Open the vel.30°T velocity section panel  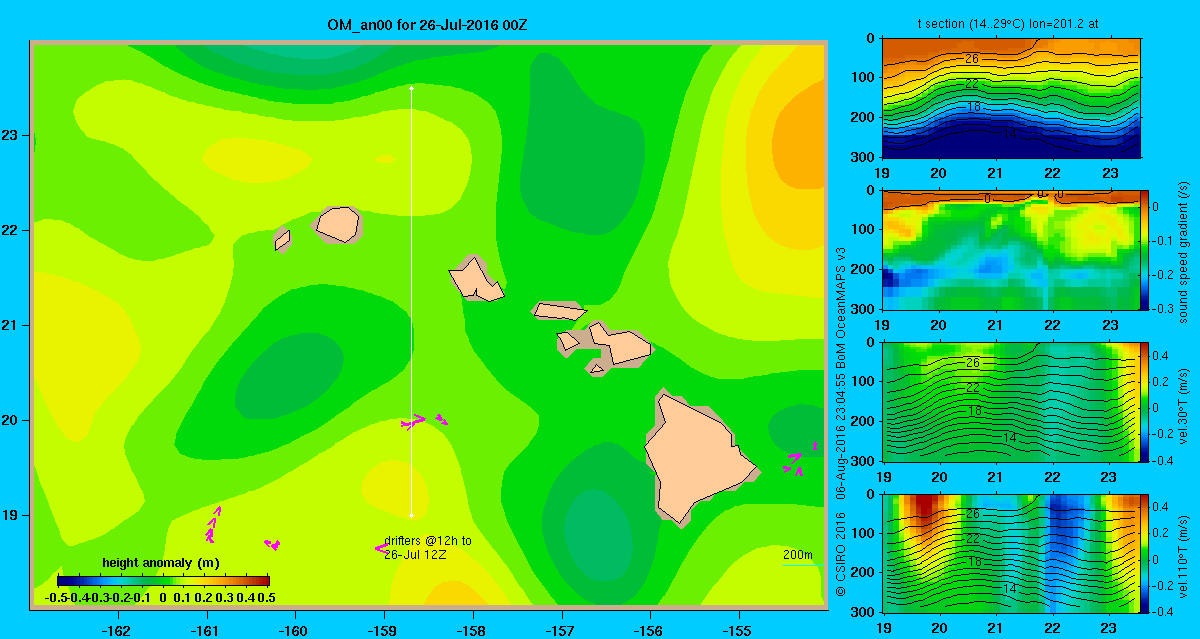tap(1012, 401)
